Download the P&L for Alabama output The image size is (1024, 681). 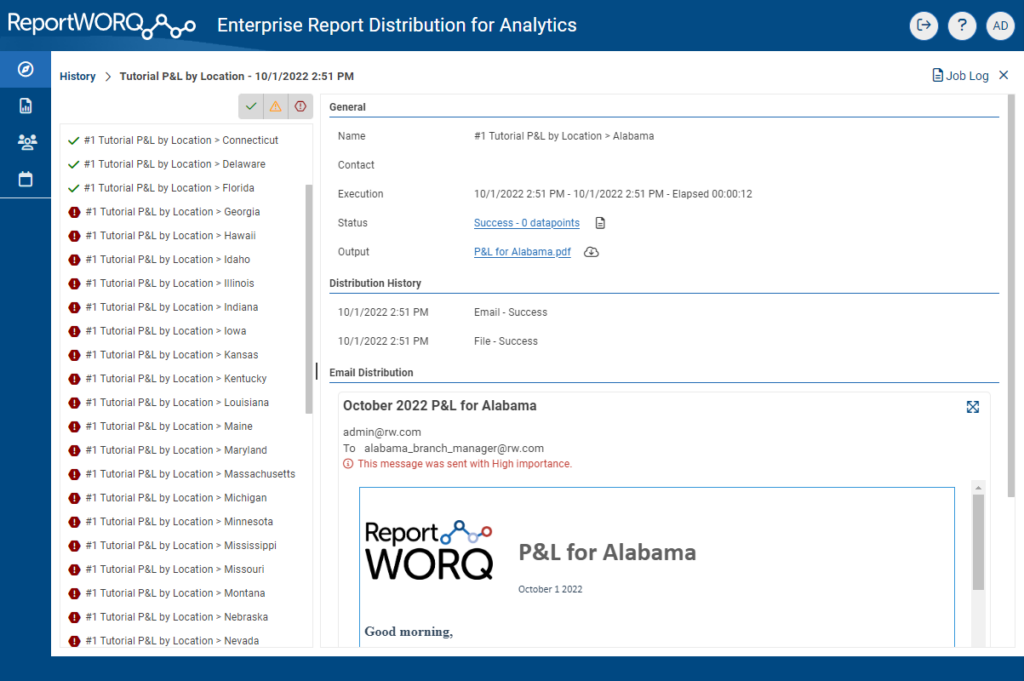(591, 252)
